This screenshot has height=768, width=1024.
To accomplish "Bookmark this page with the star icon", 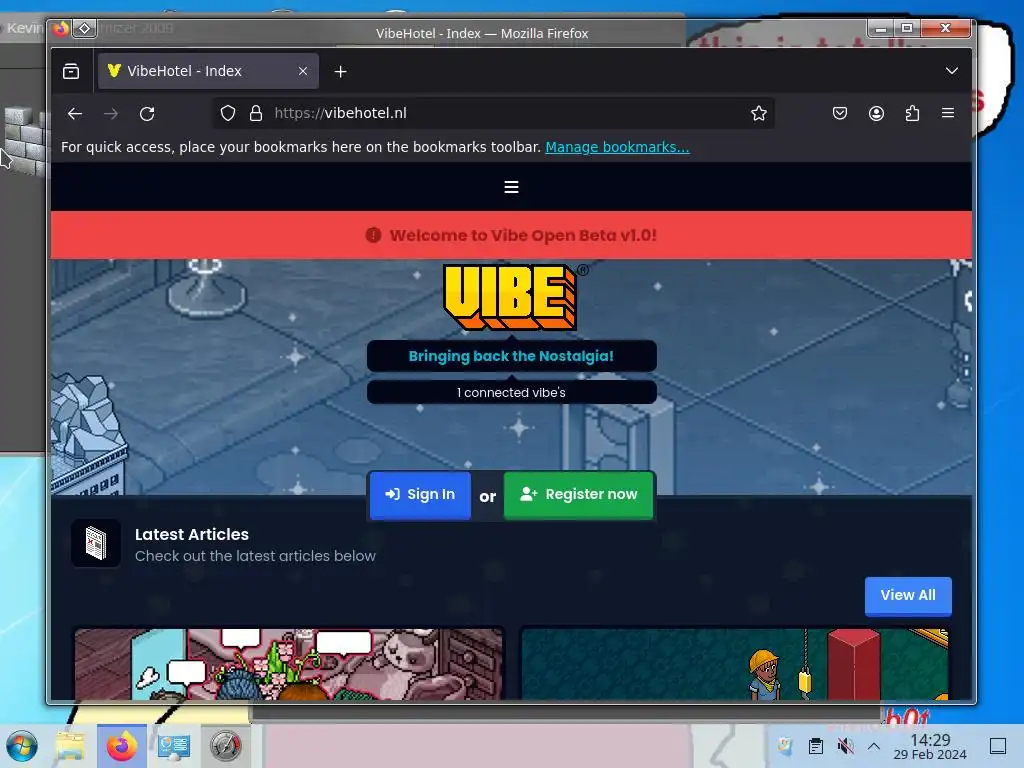I will (x=758, y=113).
